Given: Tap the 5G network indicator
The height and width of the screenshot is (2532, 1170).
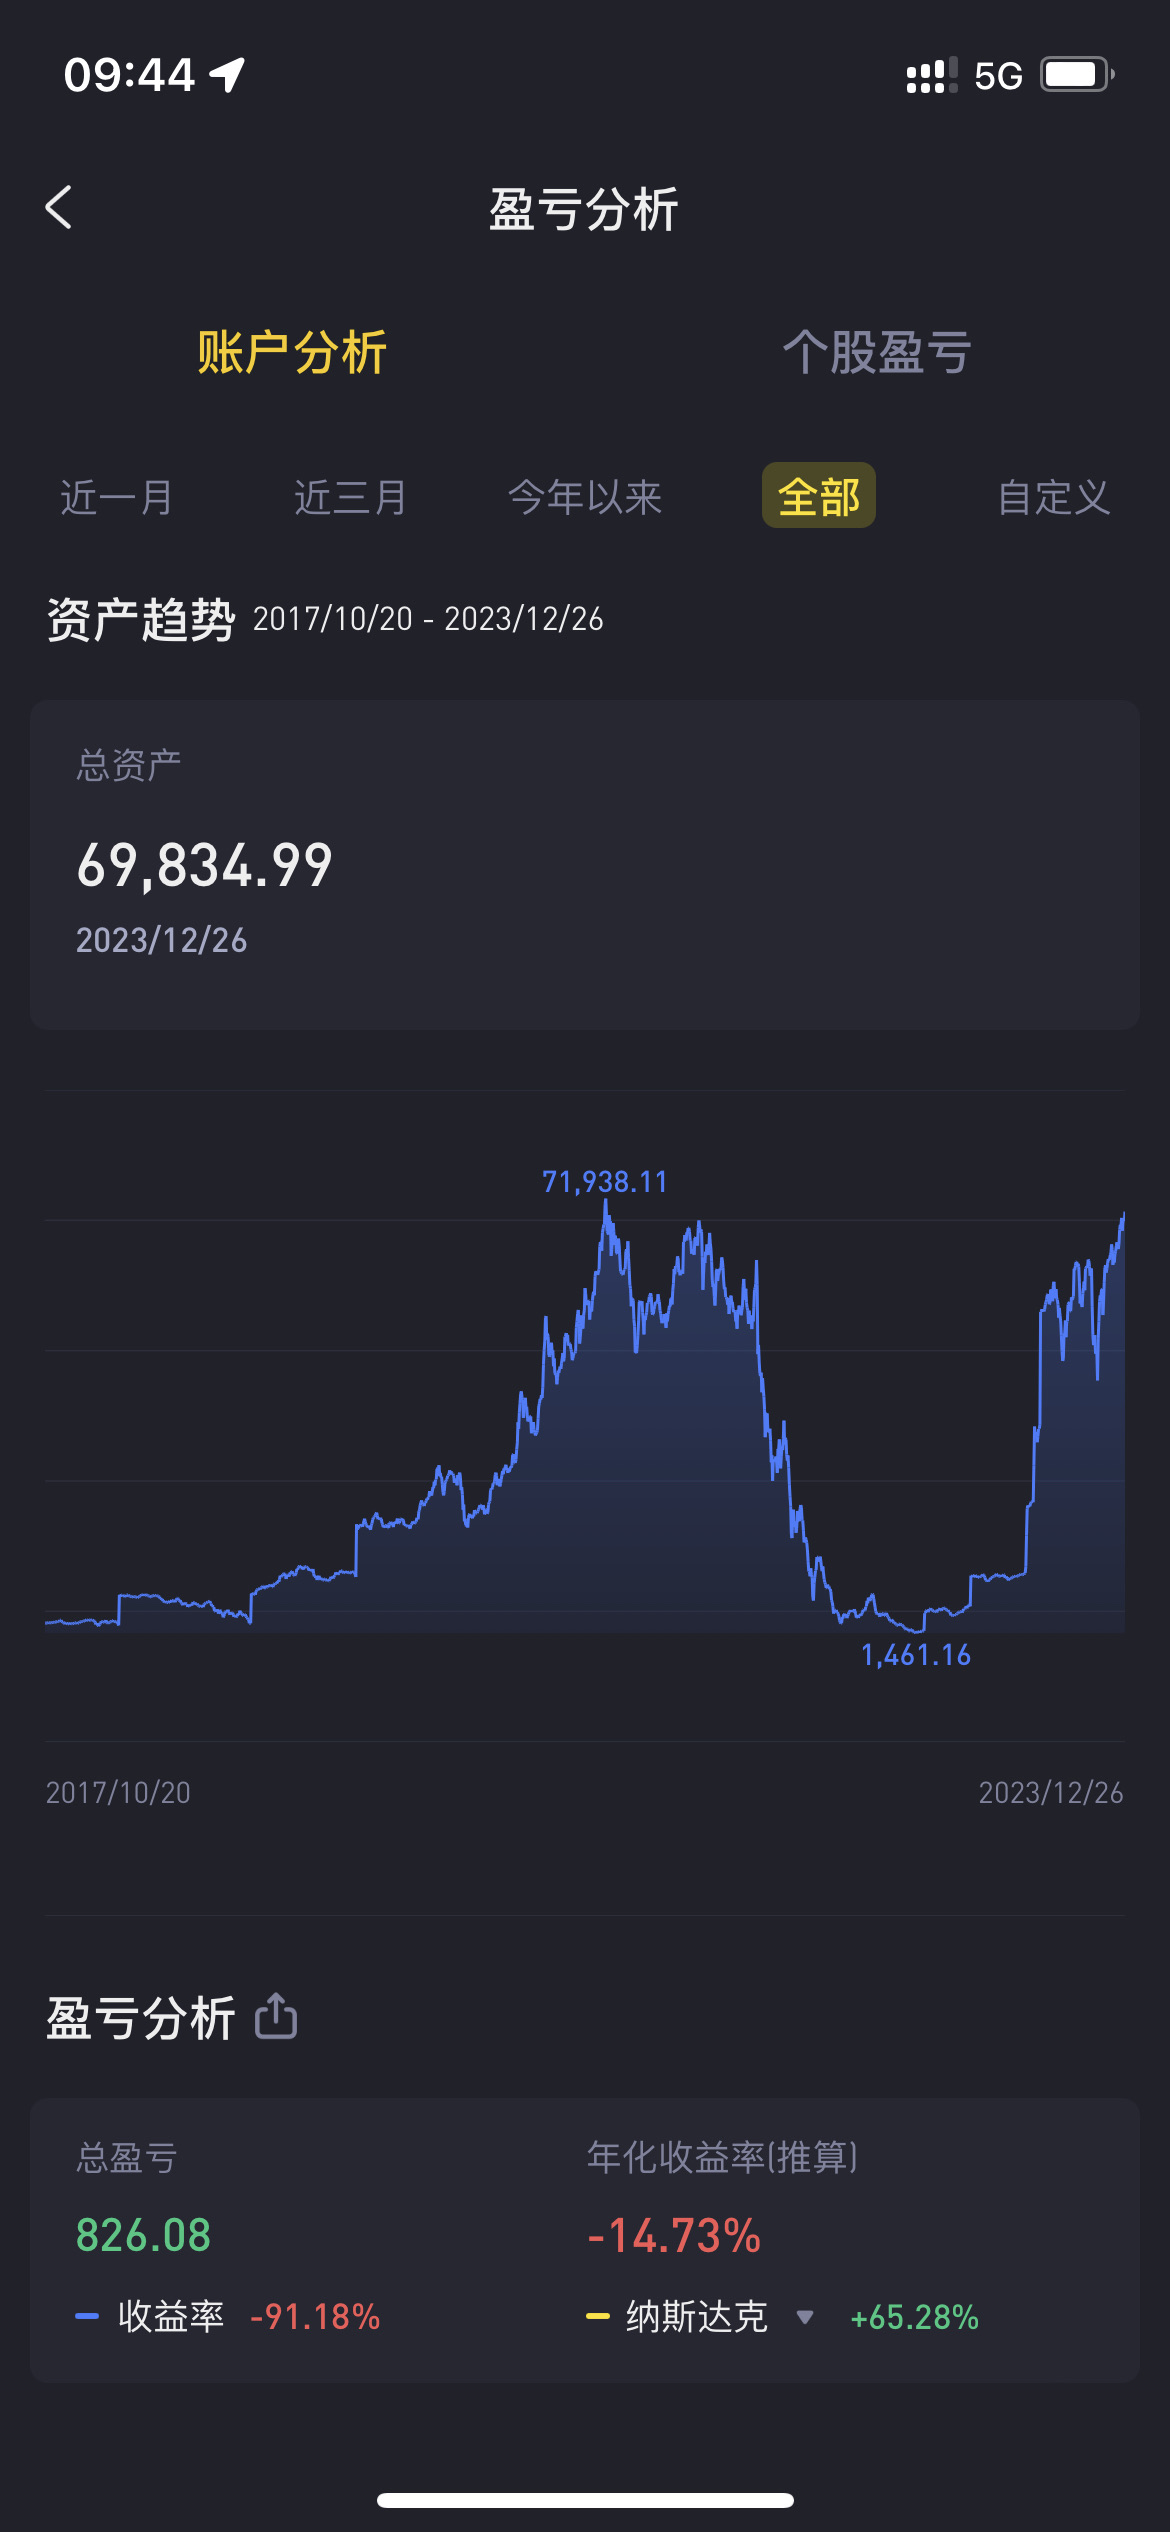Looking at the screenshot, I should click(998, 76).
